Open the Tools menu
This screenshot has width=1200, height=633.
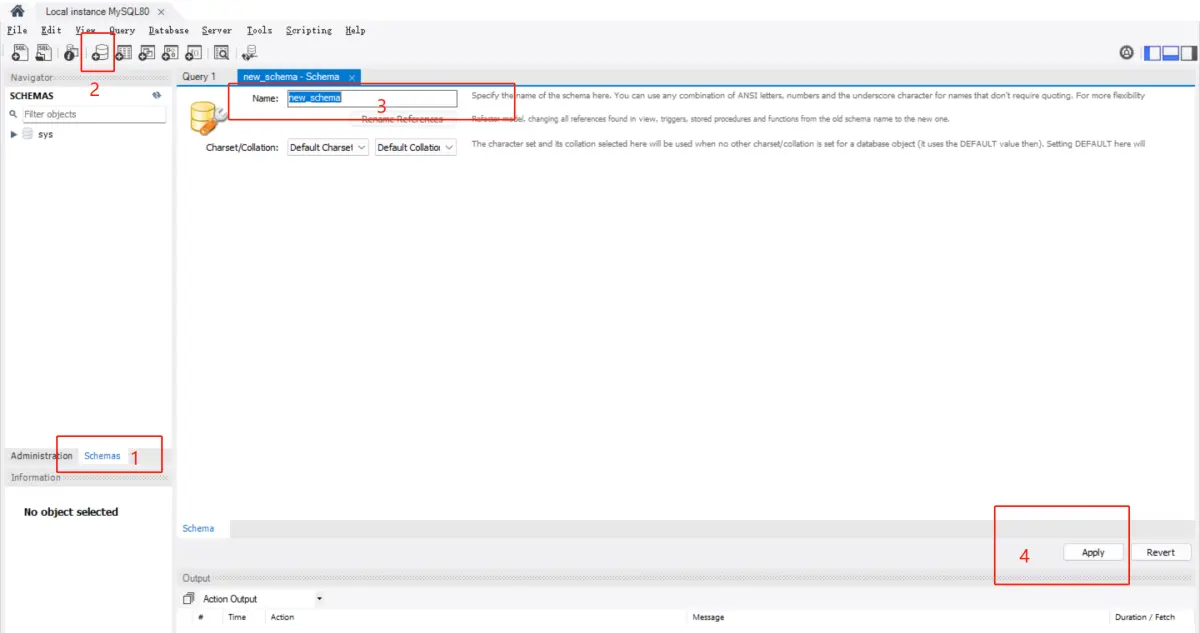pos(259,30)
